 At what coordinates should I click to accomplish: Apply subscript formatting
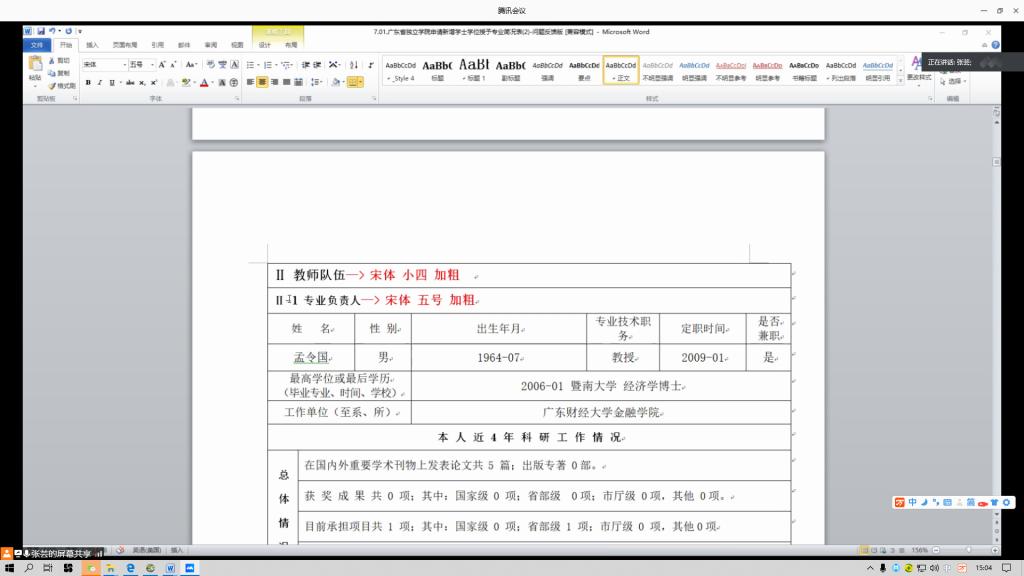click(x=142, y=83)
